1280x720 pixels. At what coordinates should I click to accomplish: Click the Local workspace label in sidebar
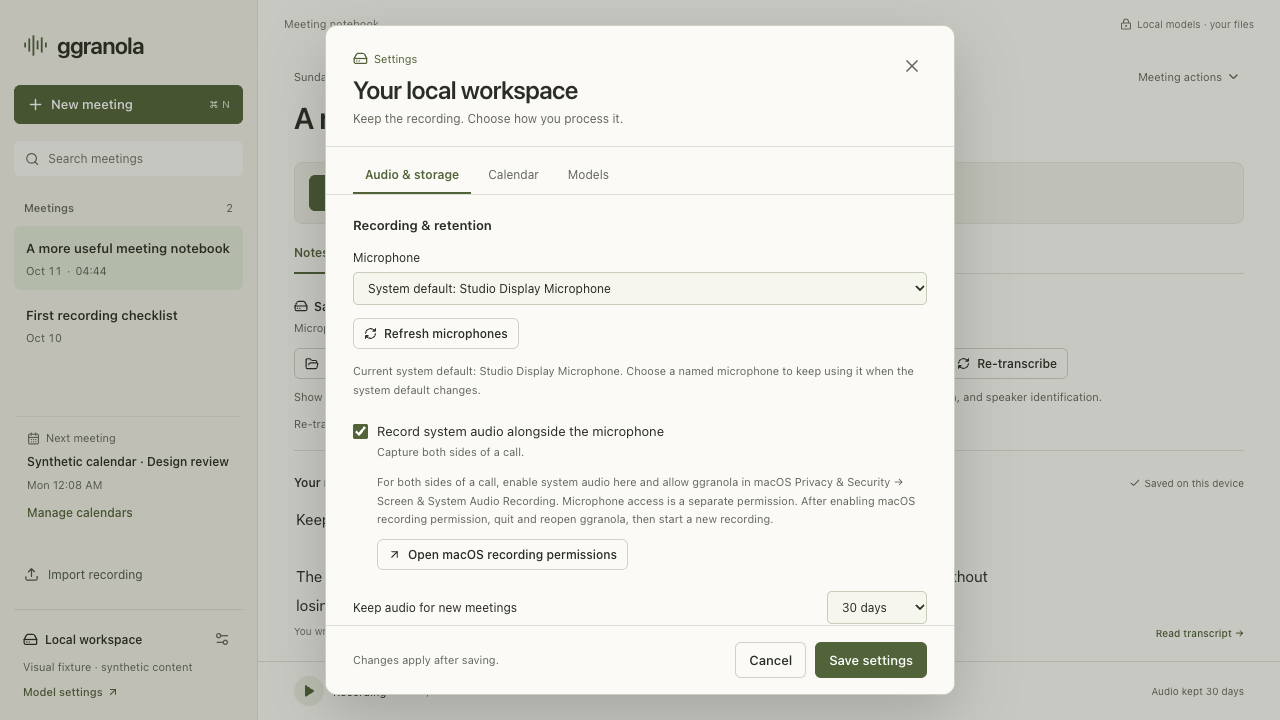93,640
